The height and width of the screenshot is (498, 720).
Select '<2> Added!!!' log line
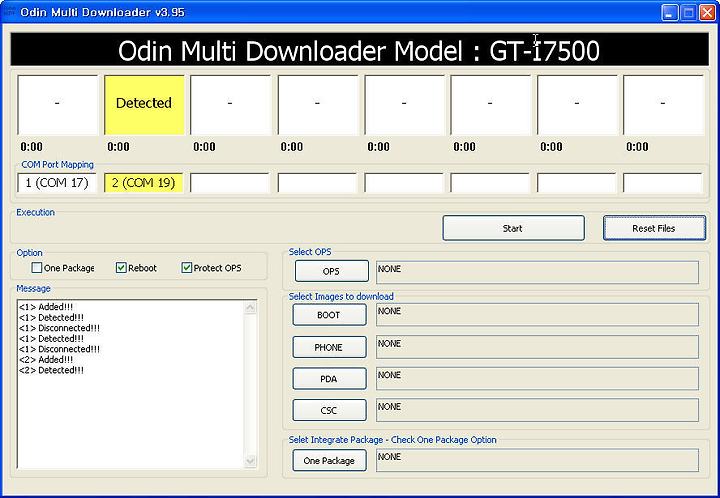(45, 359)
